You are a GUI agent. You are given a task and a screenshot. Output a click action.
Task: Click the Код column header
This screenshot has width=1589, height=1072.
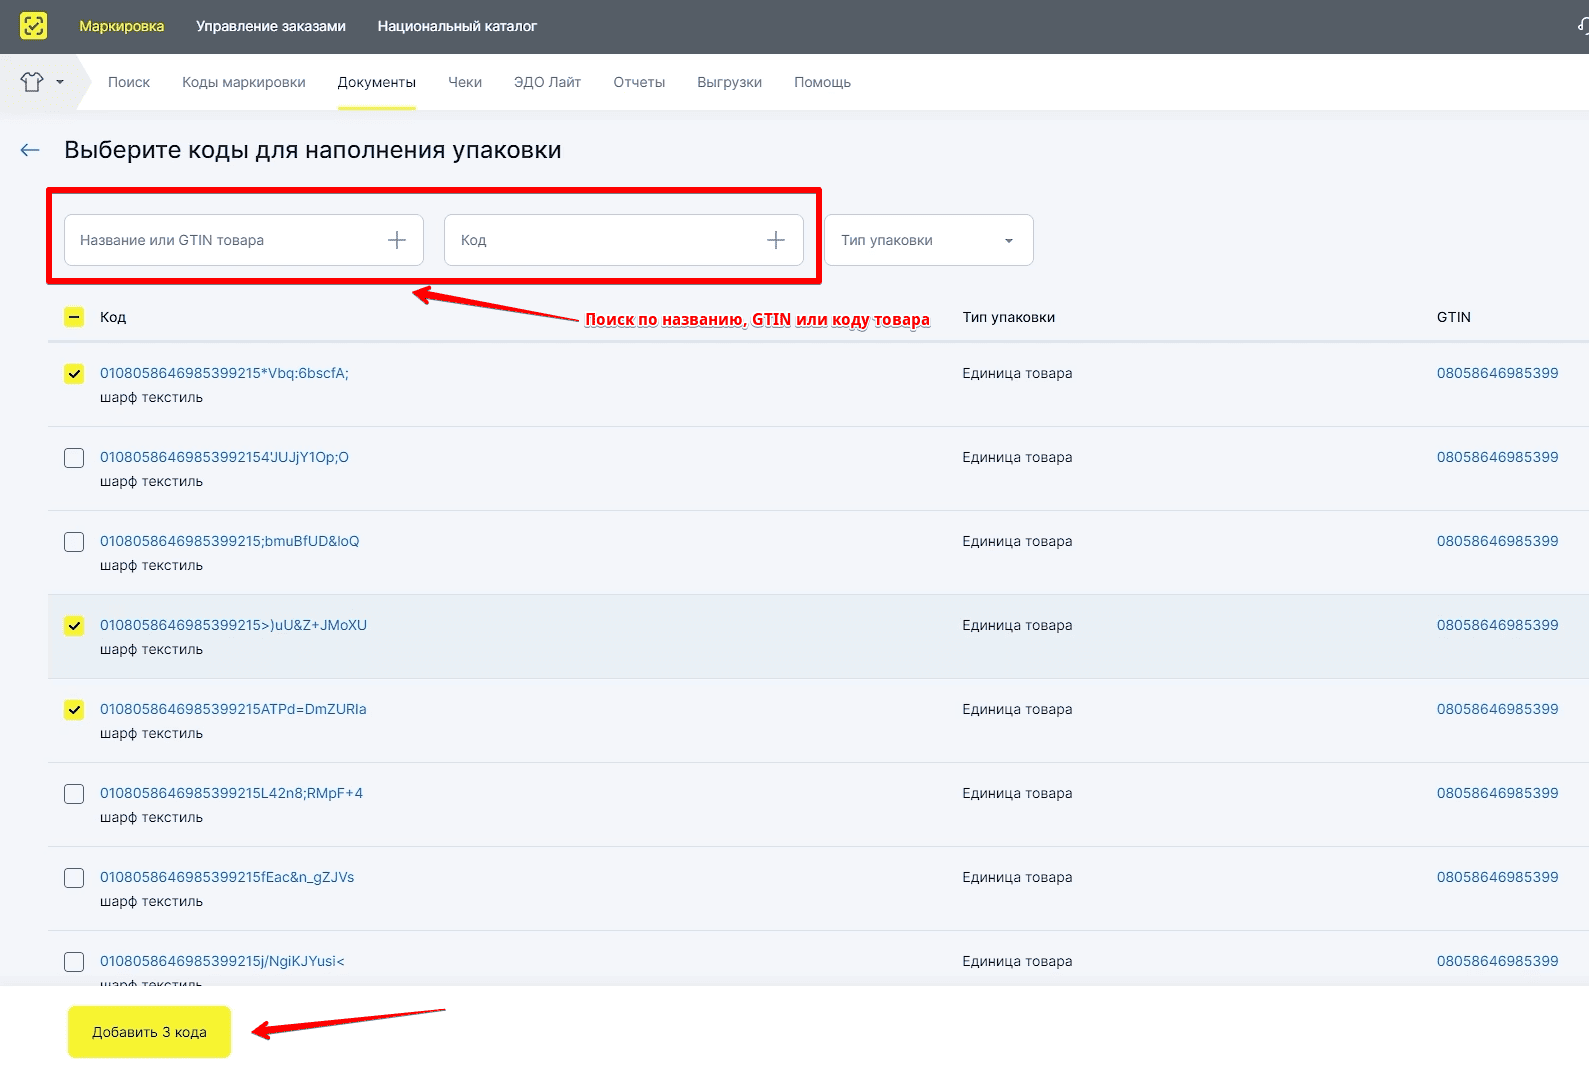[x=113, y=317]
